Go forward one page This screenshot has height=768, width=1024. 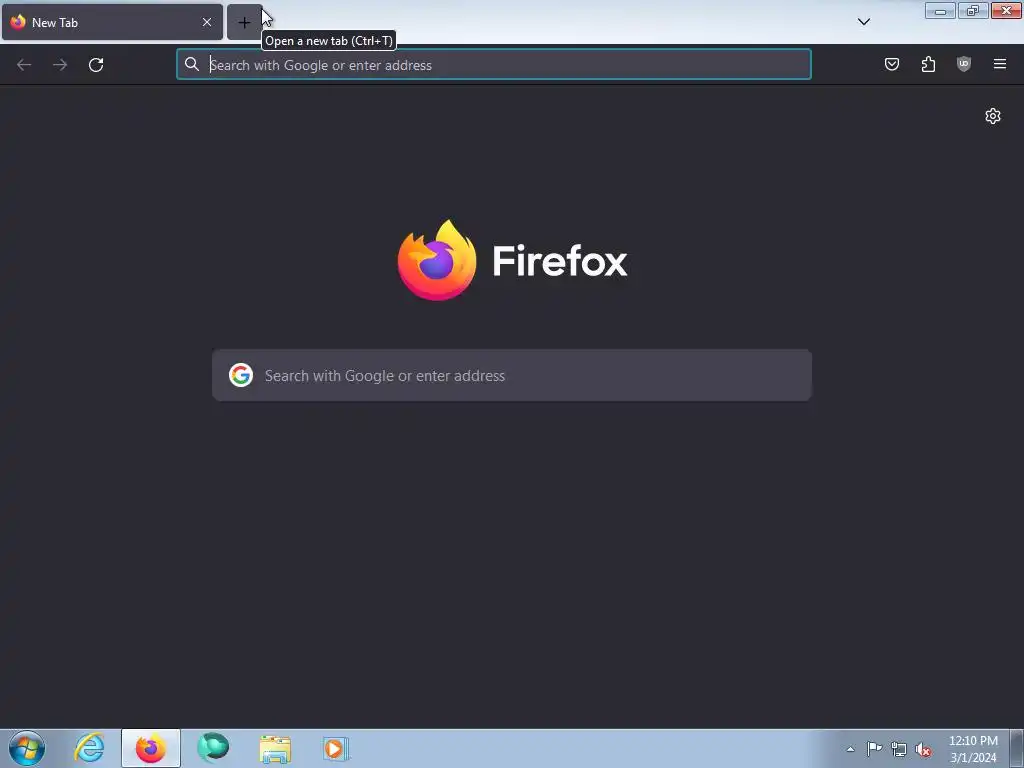point(60,65)
